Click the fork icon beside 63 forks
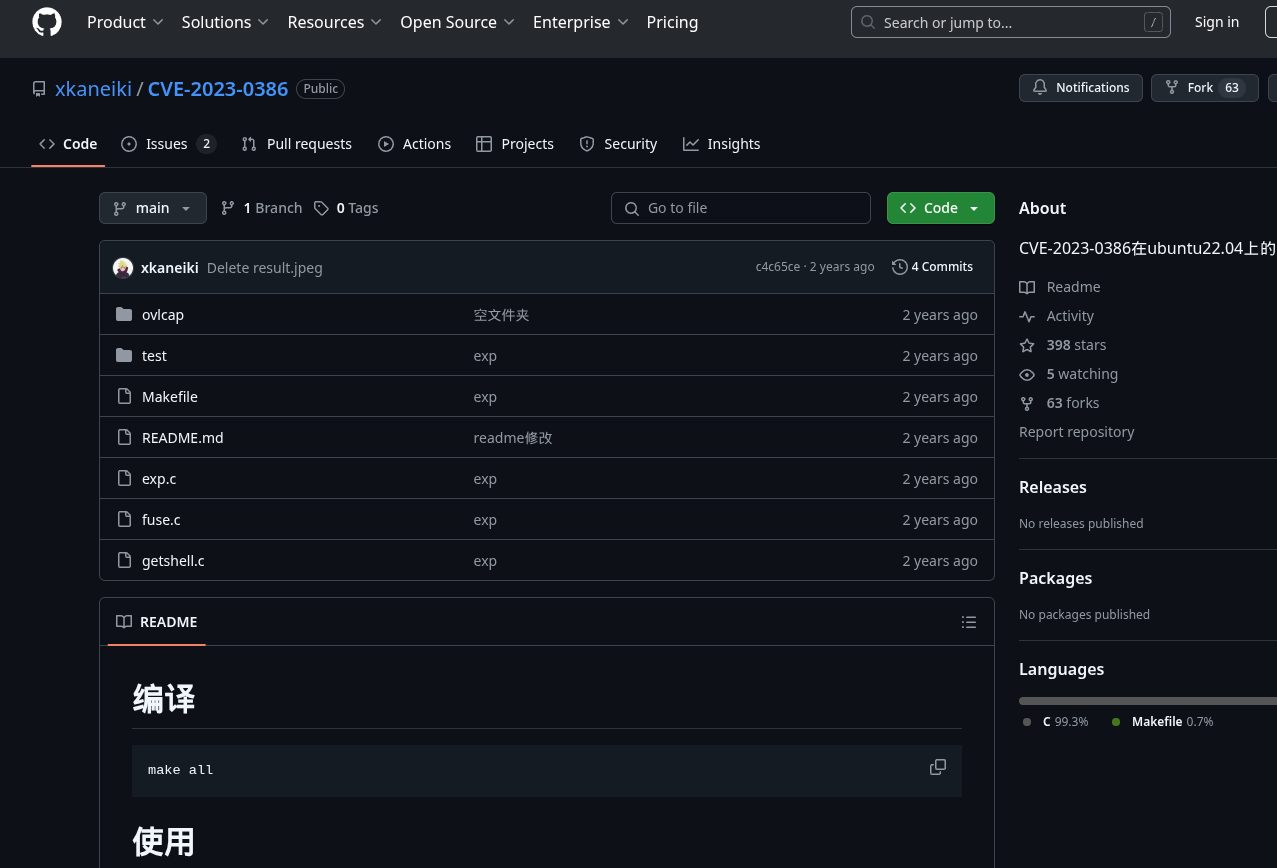 coord(1027,403)
